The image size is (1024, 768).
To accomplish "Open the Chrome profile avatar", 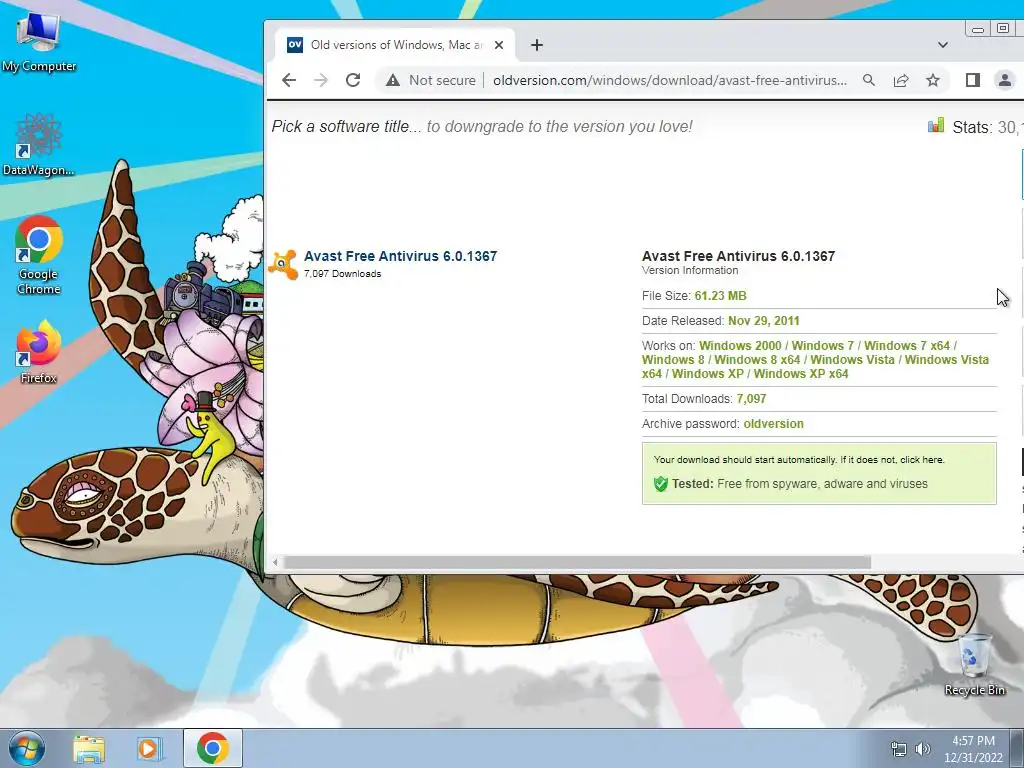I will pos(1004,80).
